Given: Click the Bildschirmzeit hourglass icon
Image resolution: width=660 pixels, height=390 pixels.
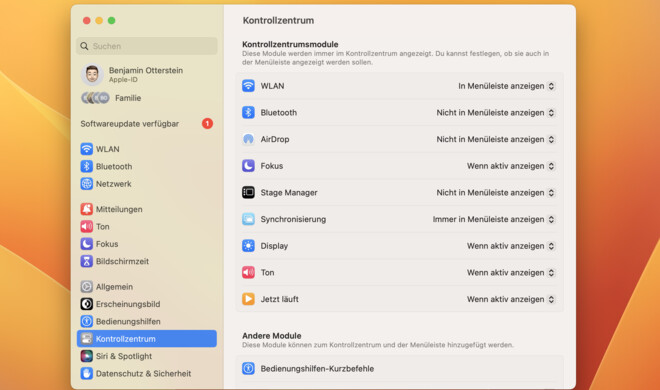Looking at the screenshot, I should (x=87, y=261).
